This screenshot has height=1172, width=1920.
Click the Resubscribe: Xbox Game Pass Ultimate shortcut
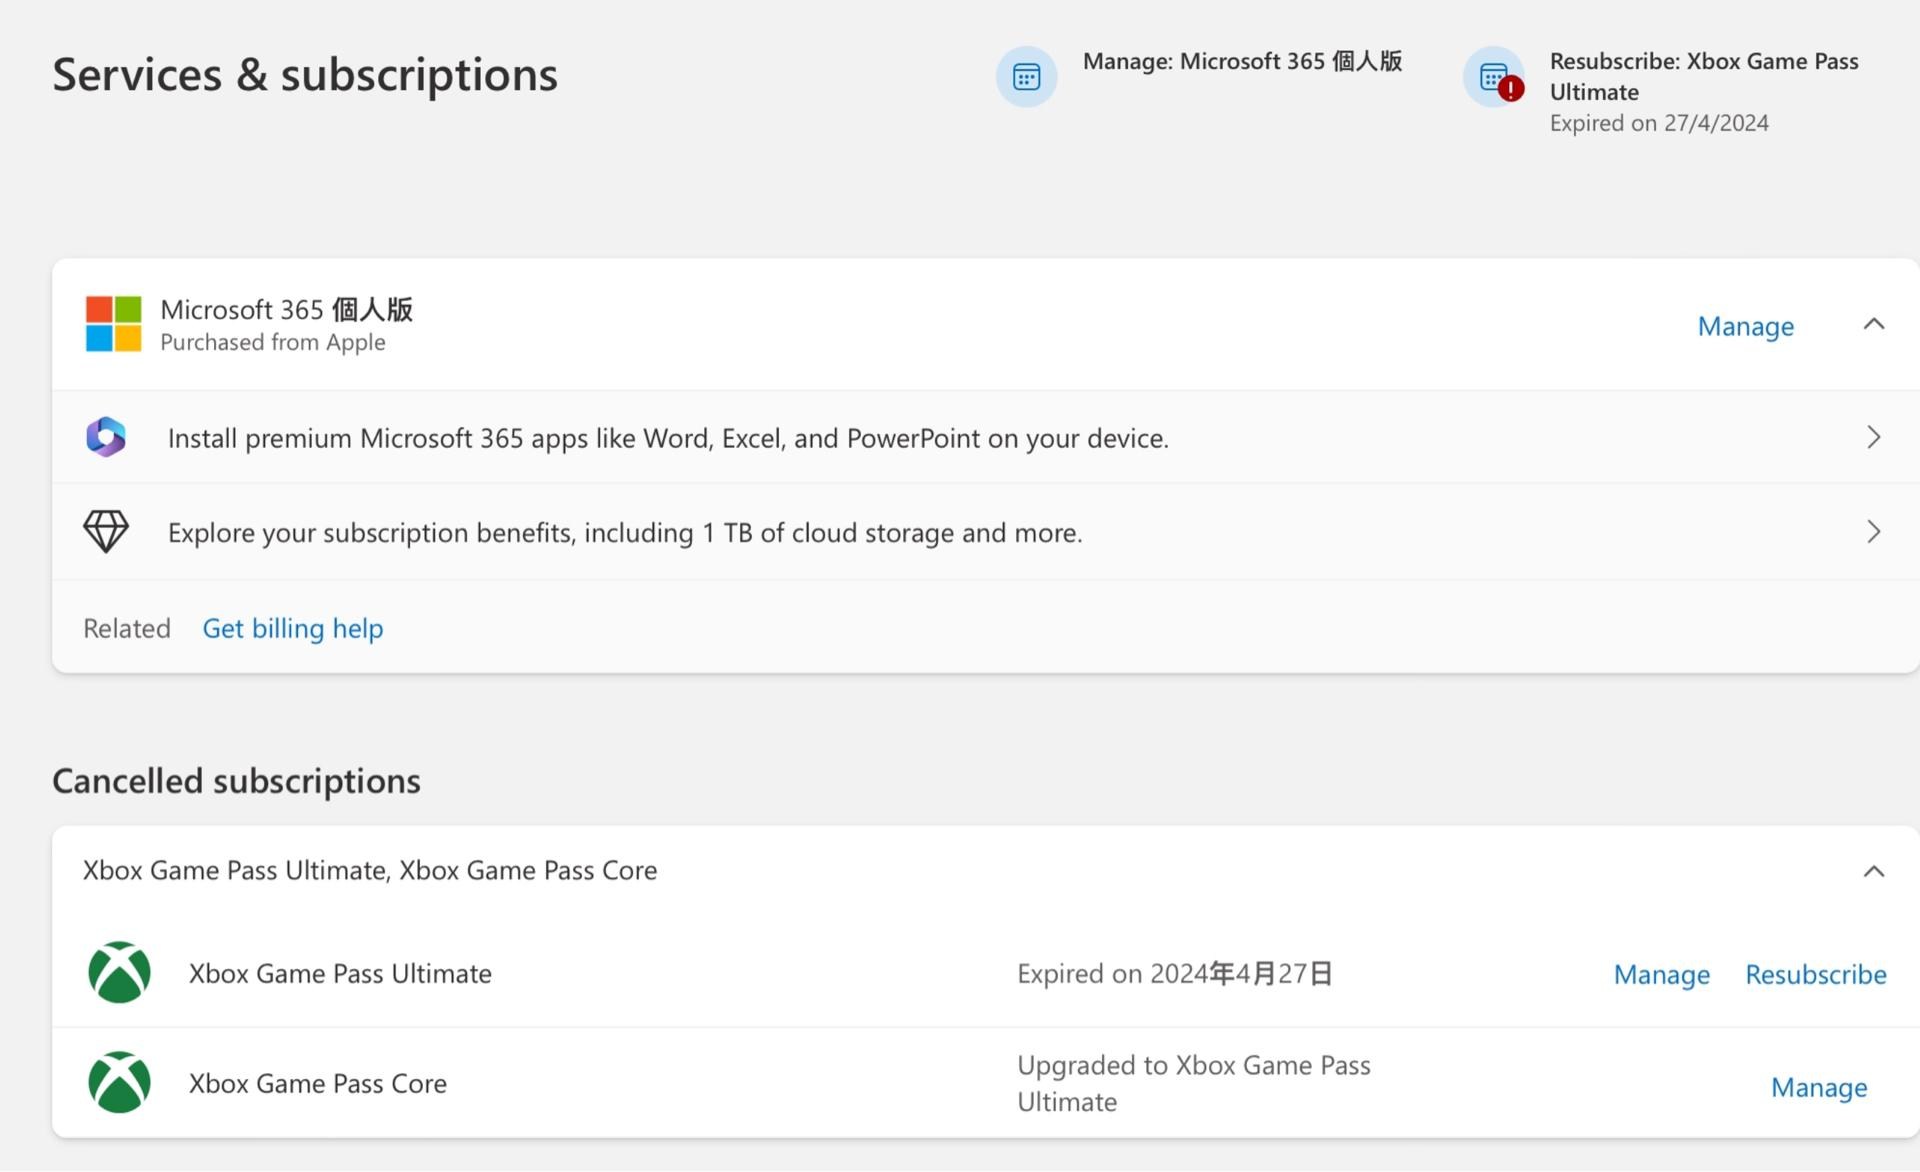point(1704,76)
